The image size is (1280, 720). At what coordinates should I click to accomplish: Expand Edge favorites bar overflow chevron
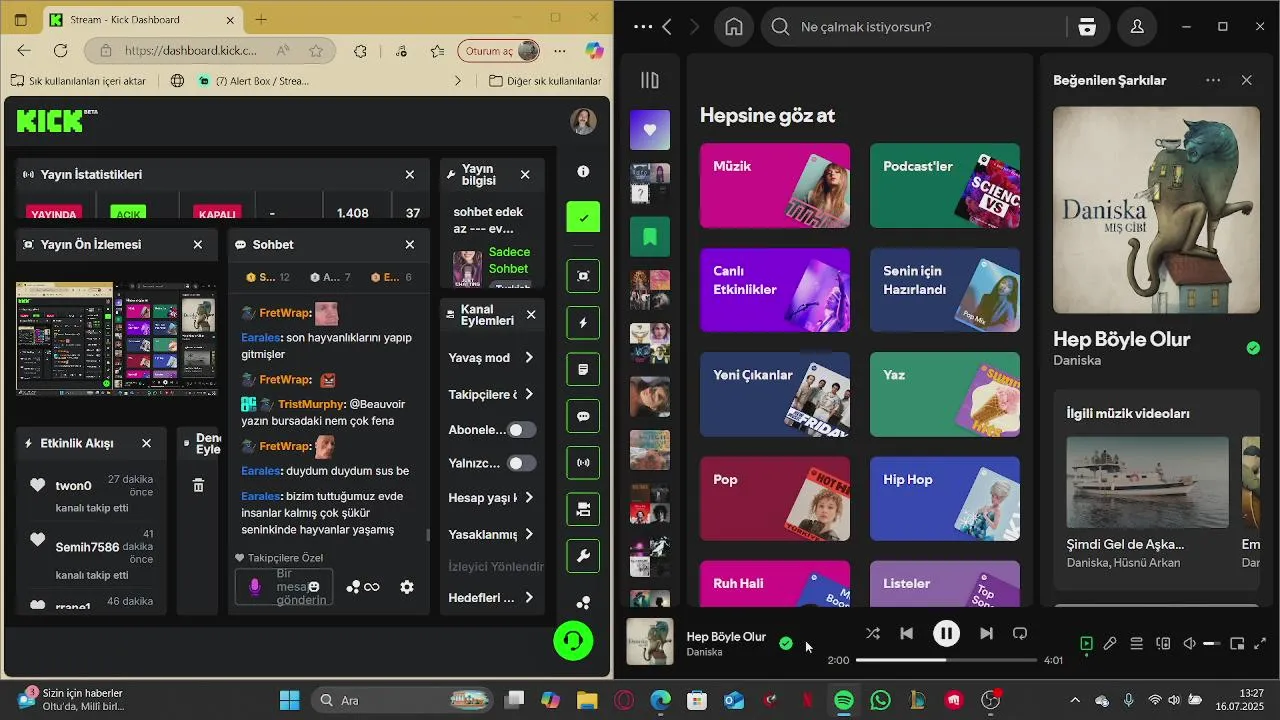tap(458, 81)
